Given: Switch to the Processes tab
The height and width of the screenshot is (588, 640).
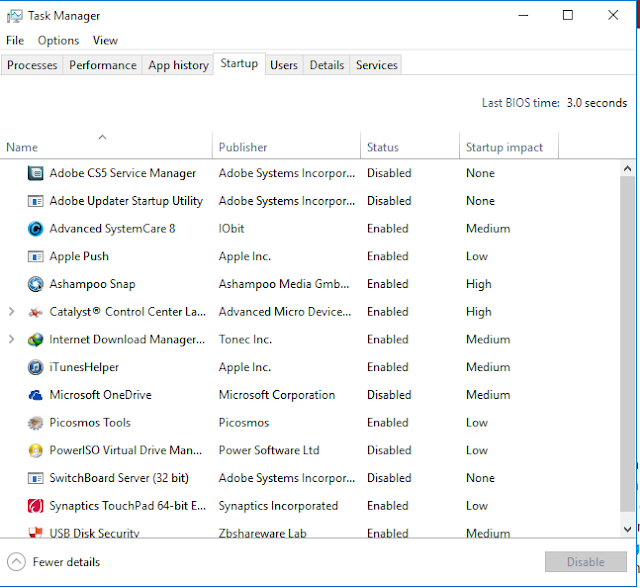Looking at the screenshot, I should [x=32, y=65].
